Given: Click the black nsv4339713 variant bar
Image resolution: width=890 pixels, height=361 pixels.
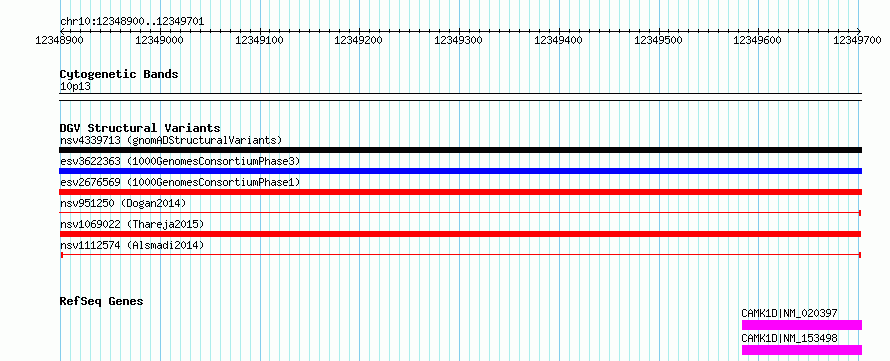Looking at the screenshot, I should click(460, 150).
